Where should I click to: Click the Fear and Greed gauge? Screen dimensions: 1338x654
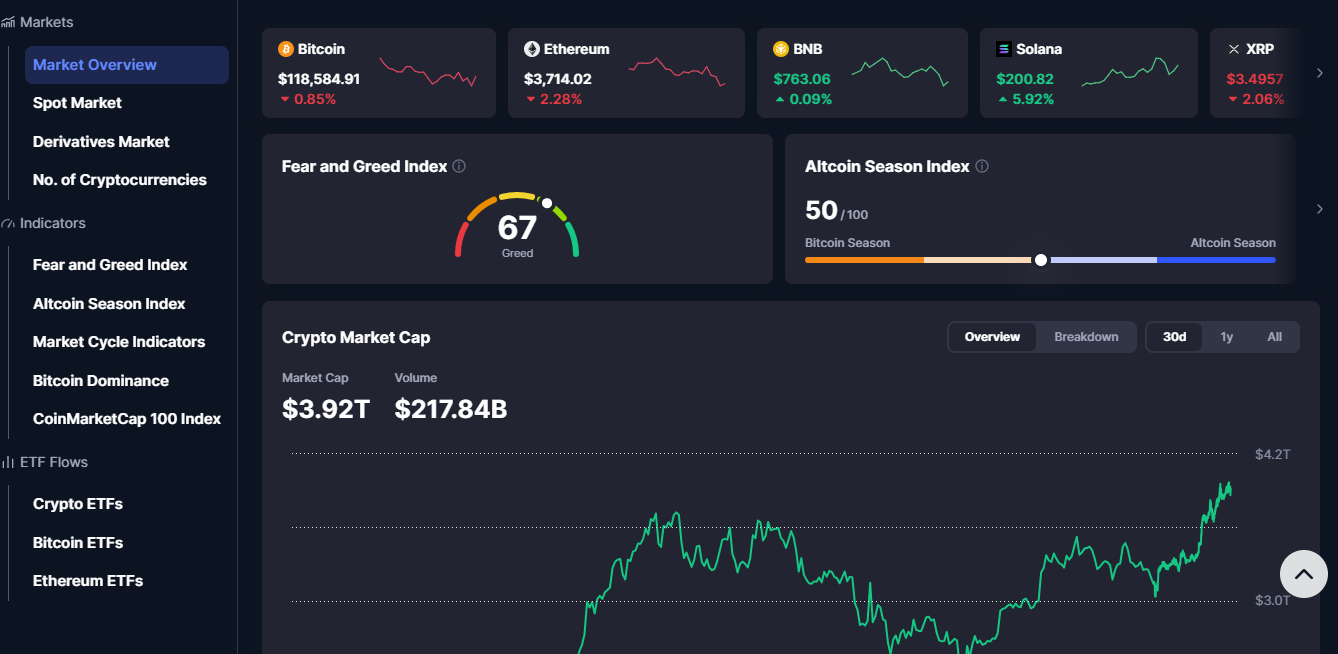[x=517, y=225]
